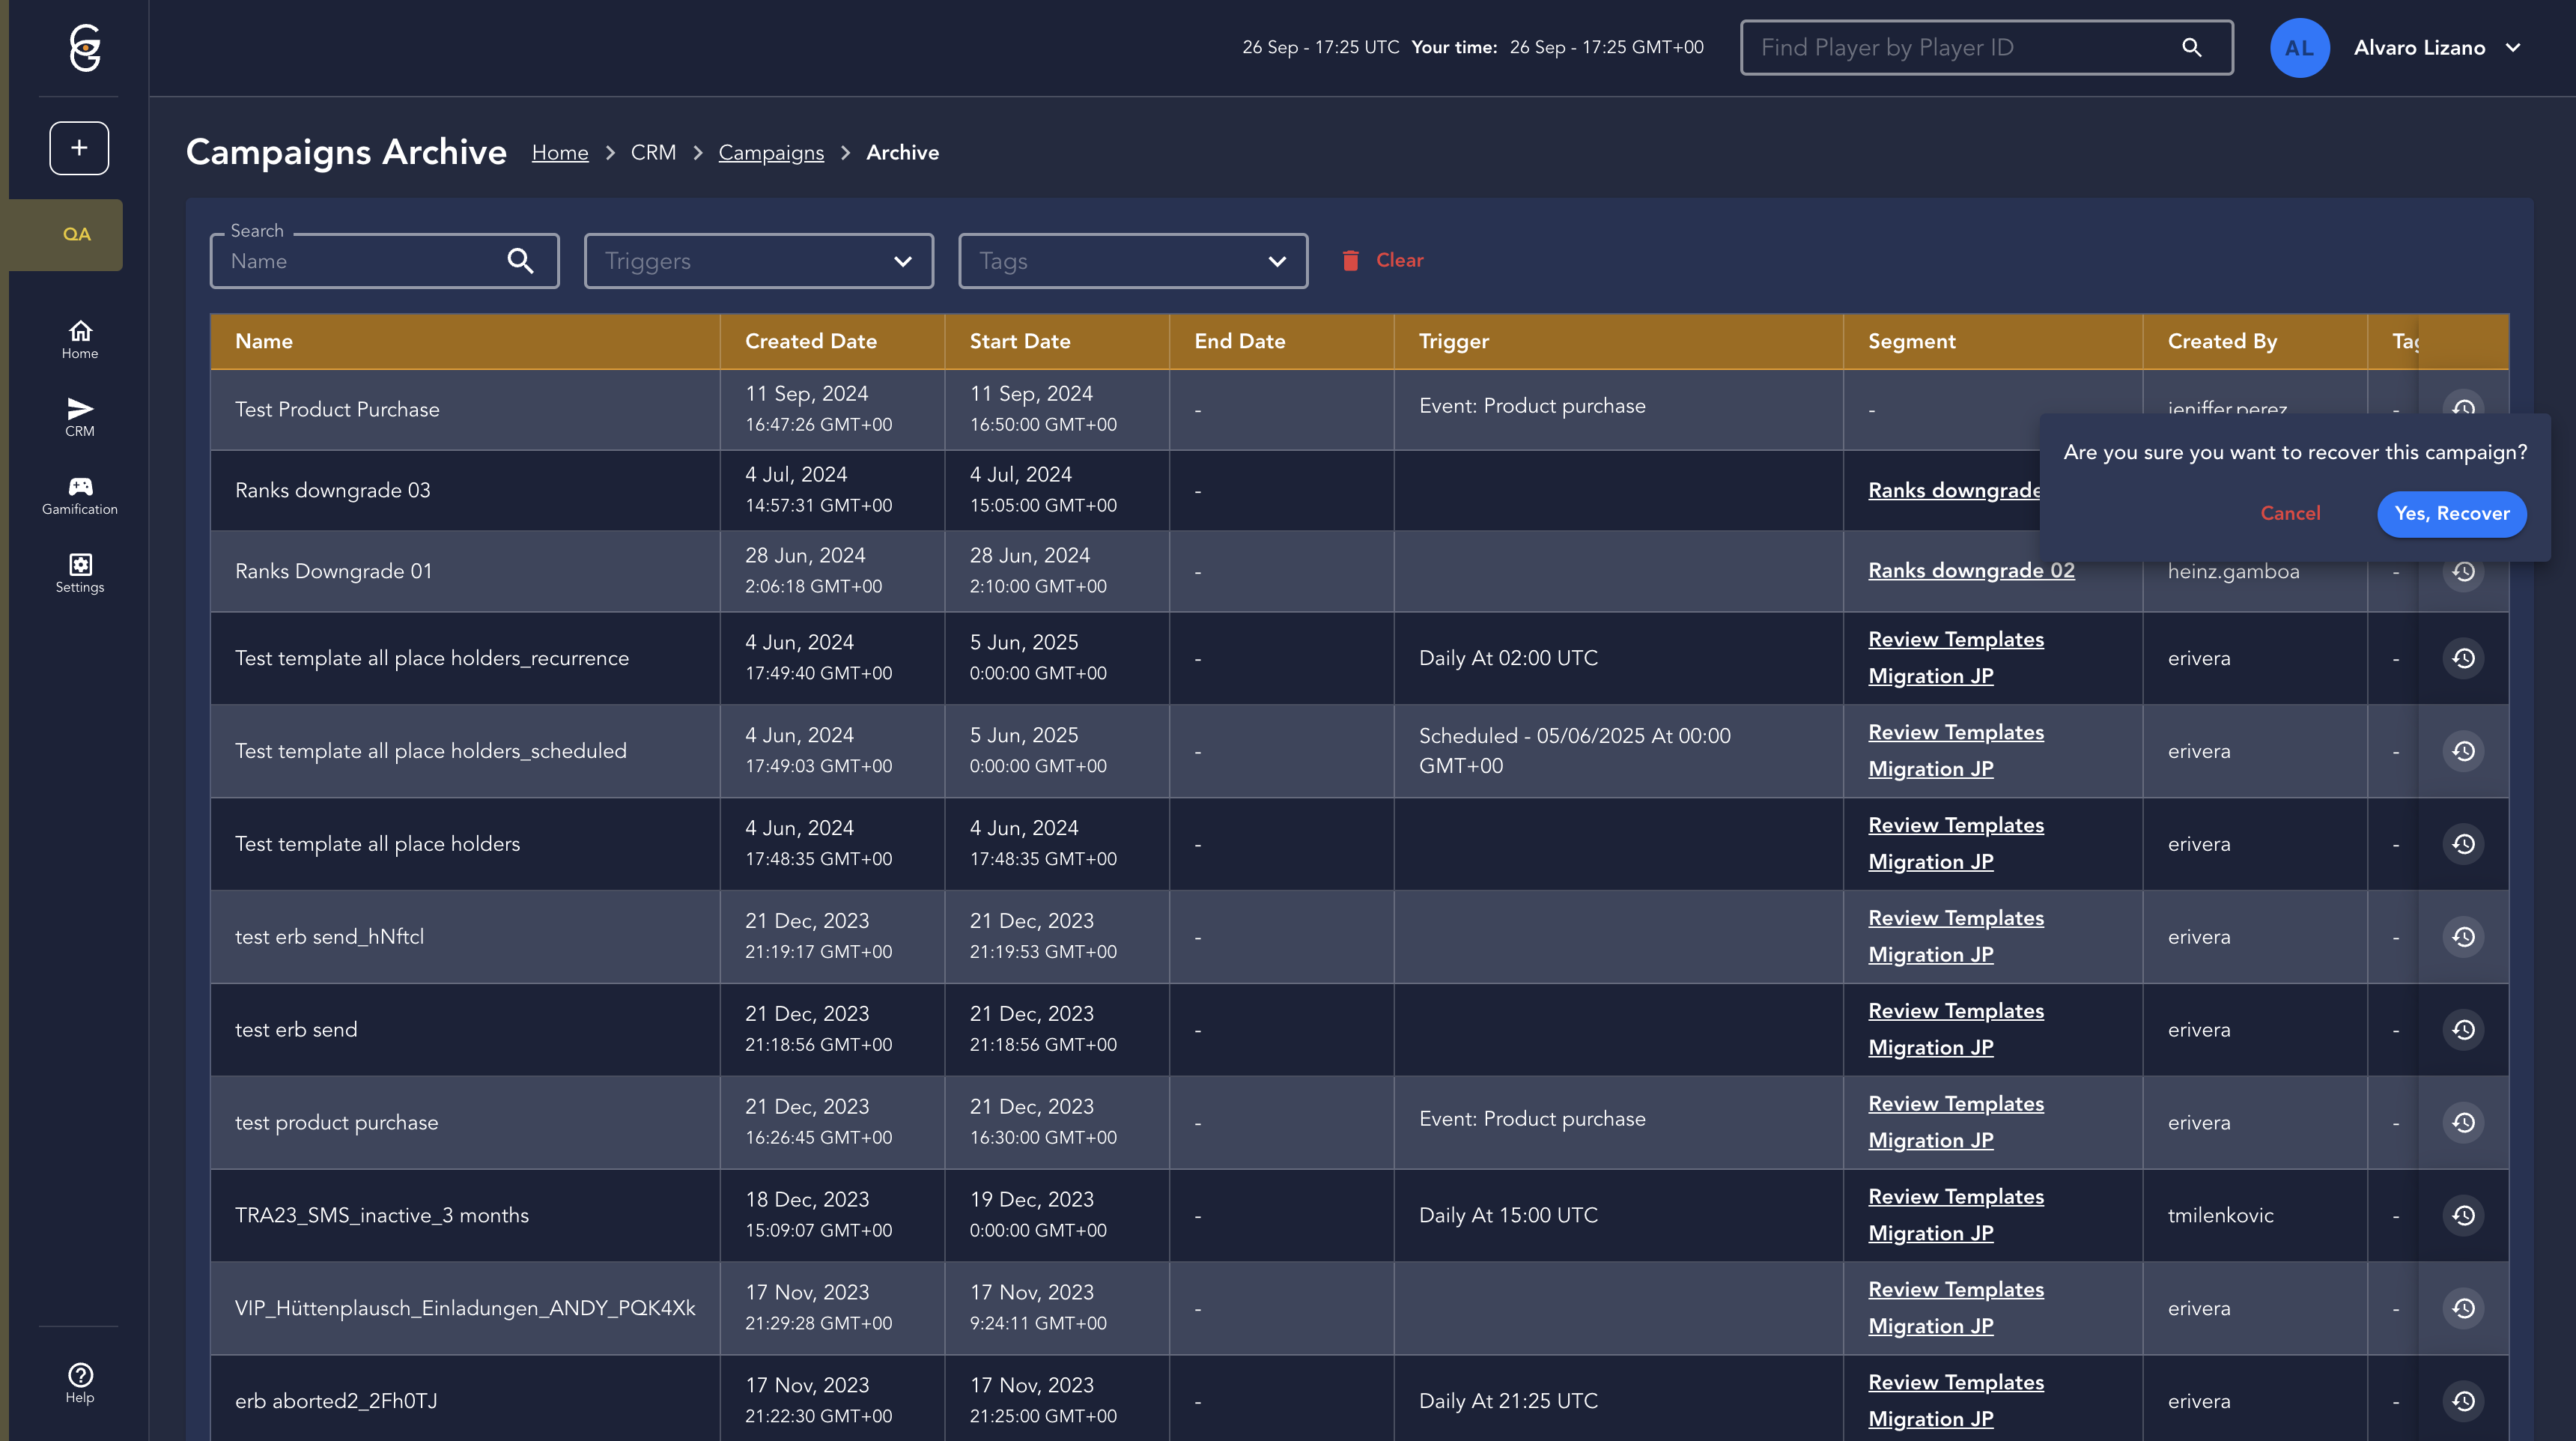Viewport: 2576px width, 1441px height.
Task: Expand the Triggers dropdown filter
Action: (759, 261)
